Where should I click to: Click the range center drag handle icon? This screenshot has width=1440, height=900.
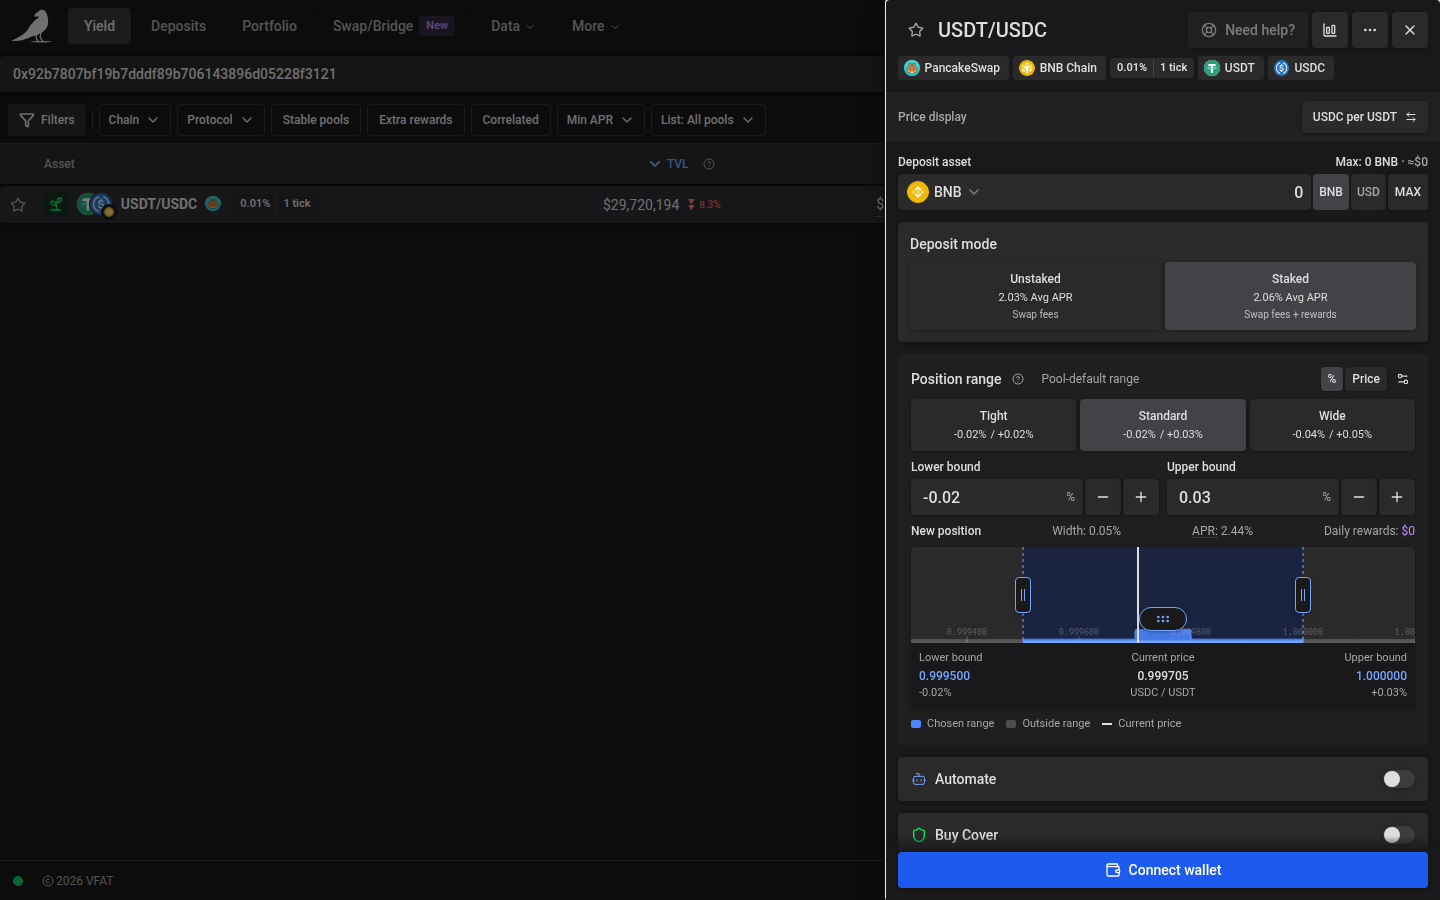(1162, 619)
